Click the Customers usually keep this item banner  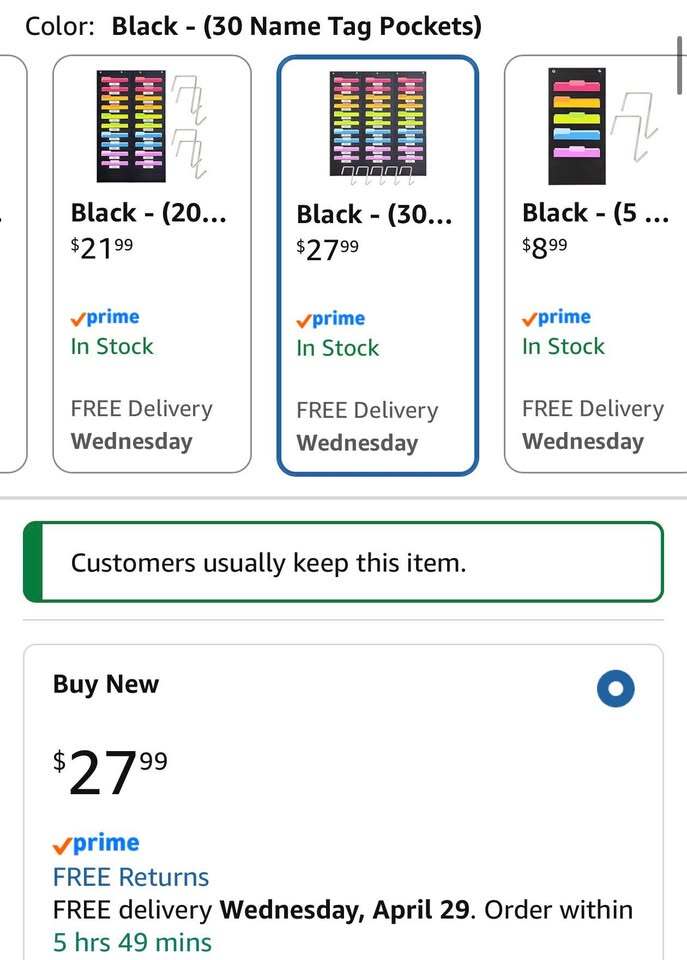click(343, 562)
